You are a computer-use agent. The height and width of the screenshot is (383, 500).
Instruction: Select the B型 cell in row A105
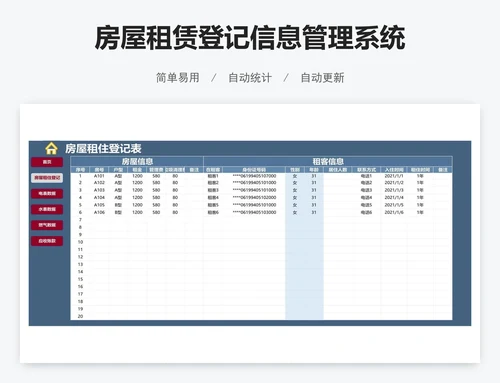(x=118, y=205)
